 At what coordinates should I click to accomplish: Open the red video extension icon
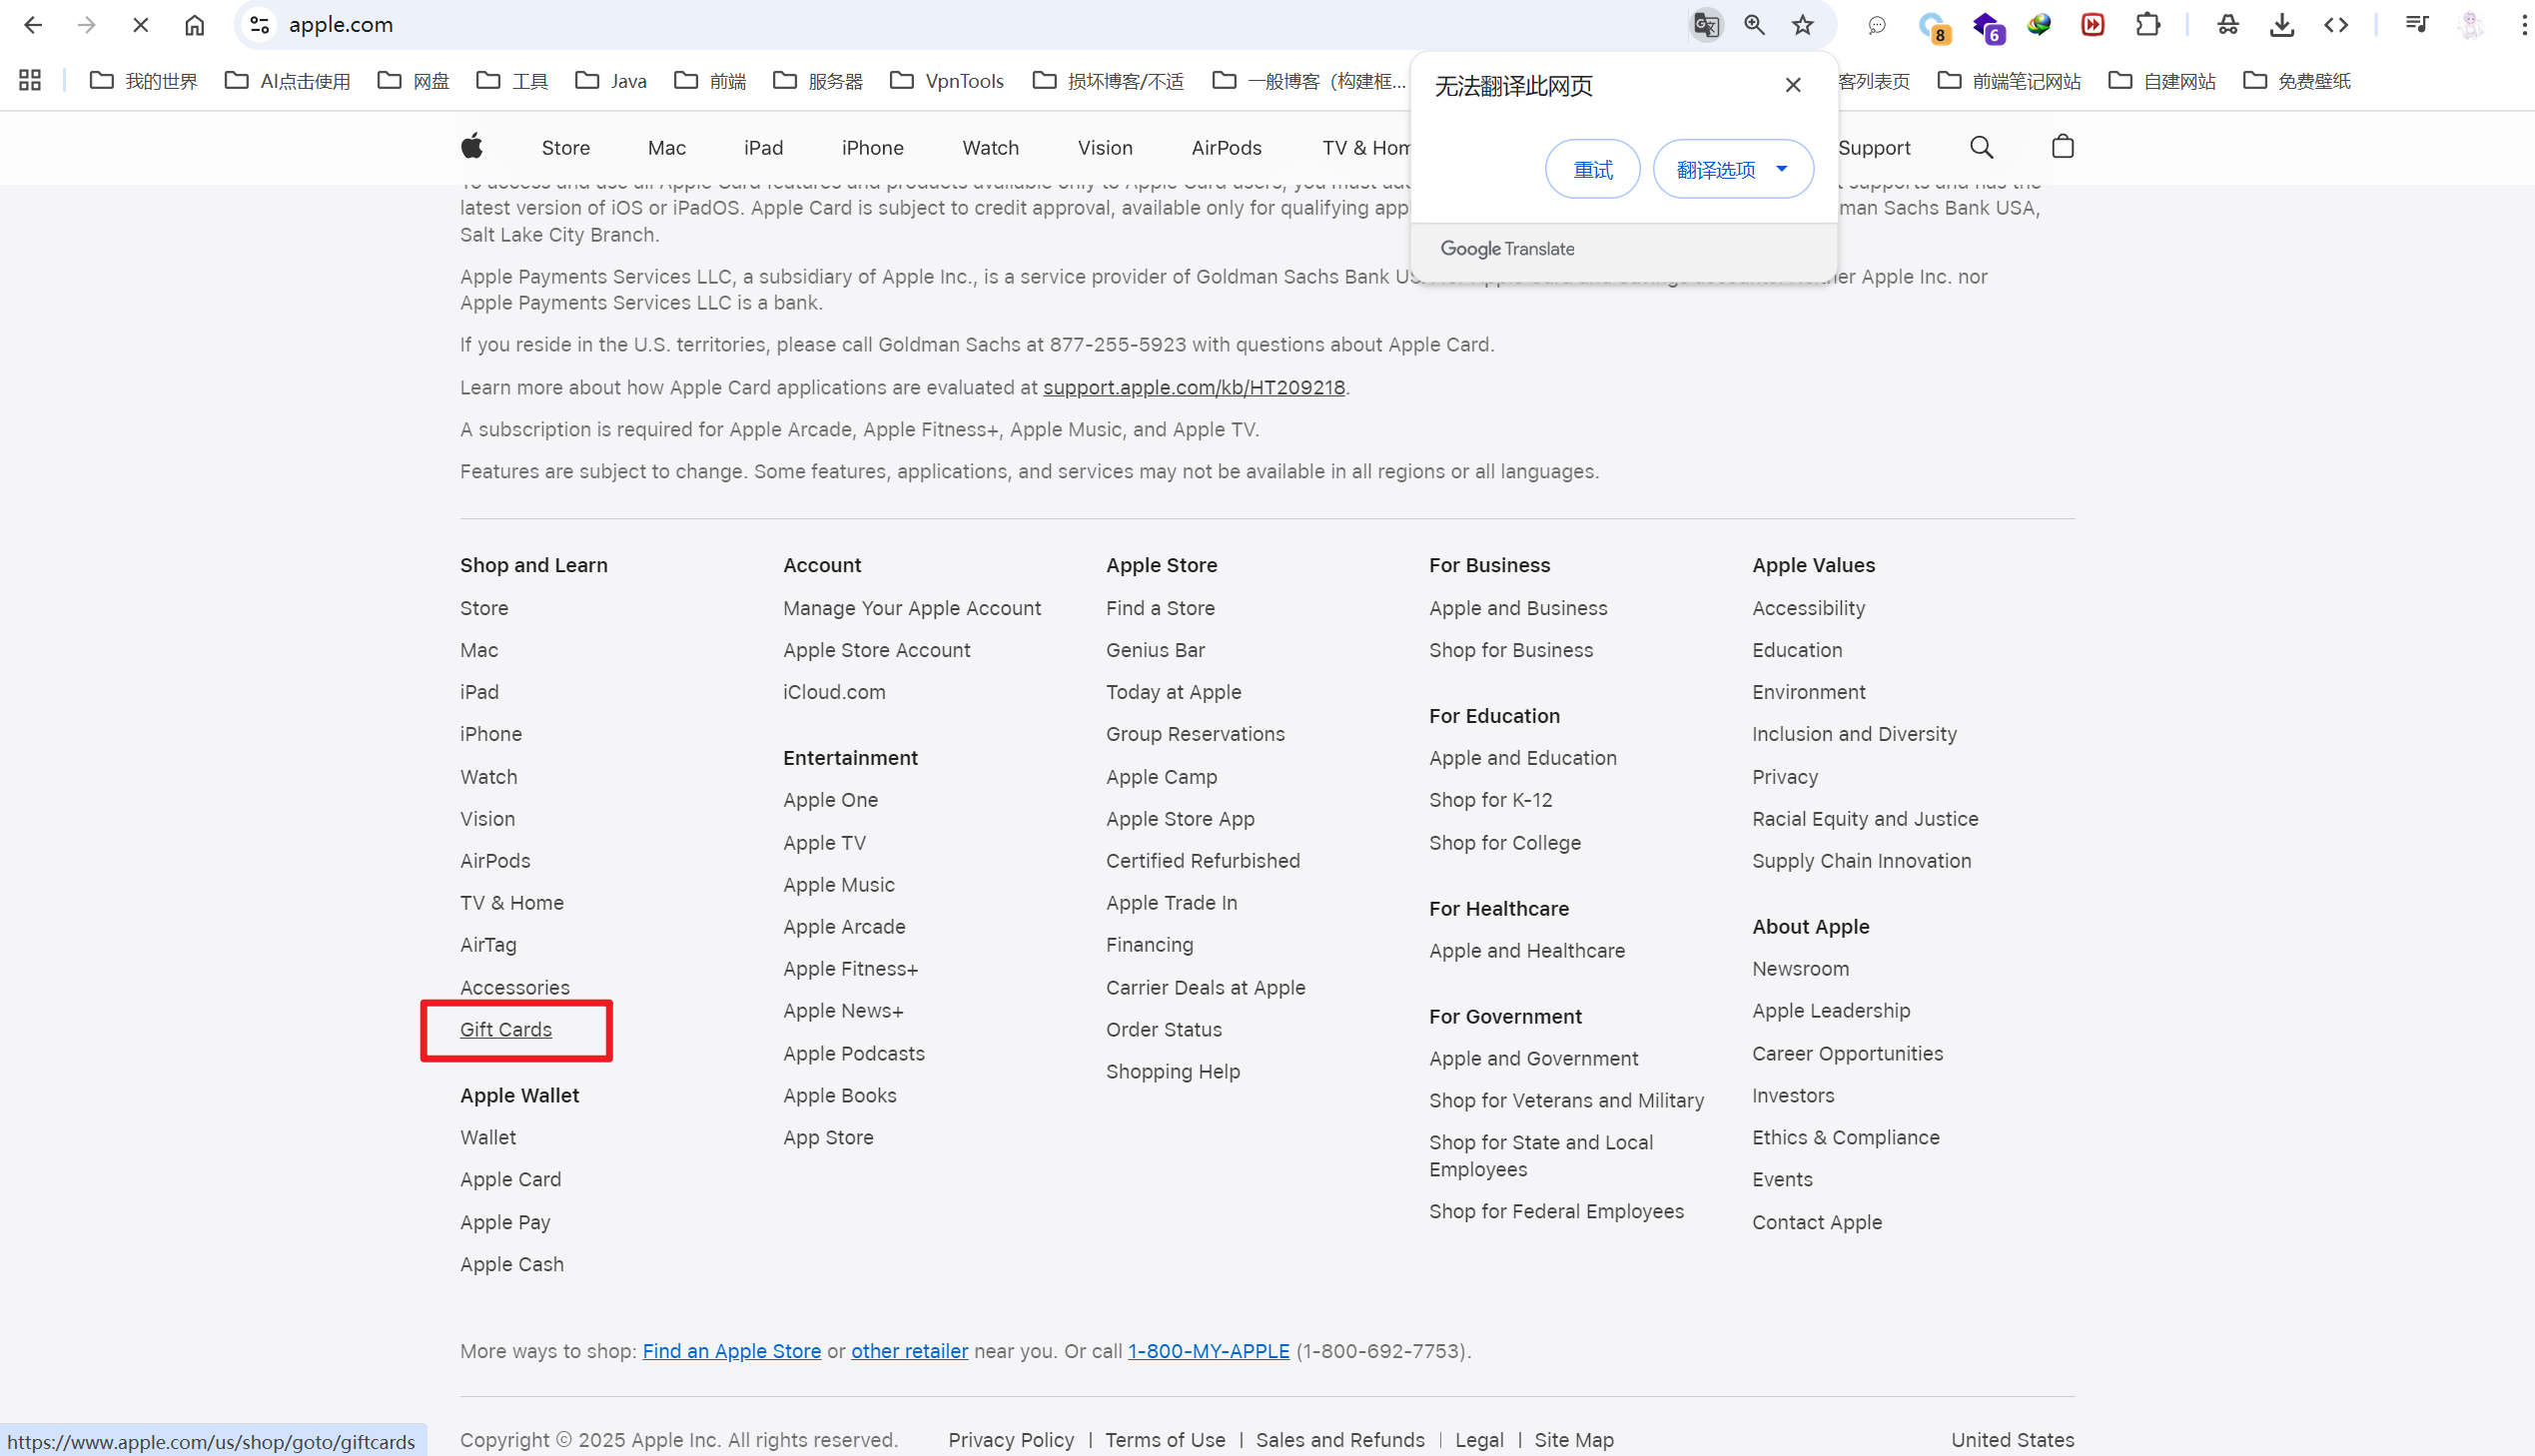coord(2093,25)
